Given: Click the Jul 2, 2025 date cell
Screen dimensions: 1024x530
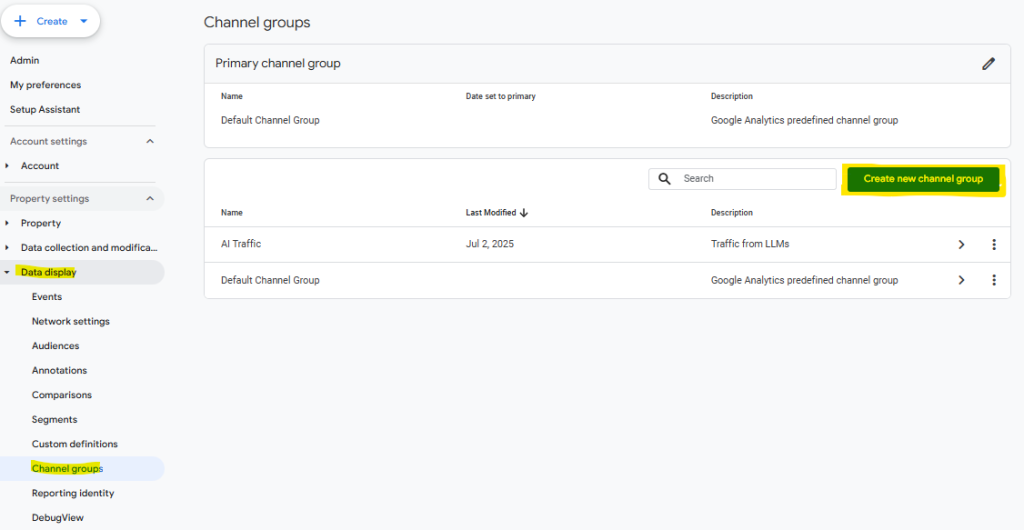Looking at the screenshot, I should tap(490, 244).
